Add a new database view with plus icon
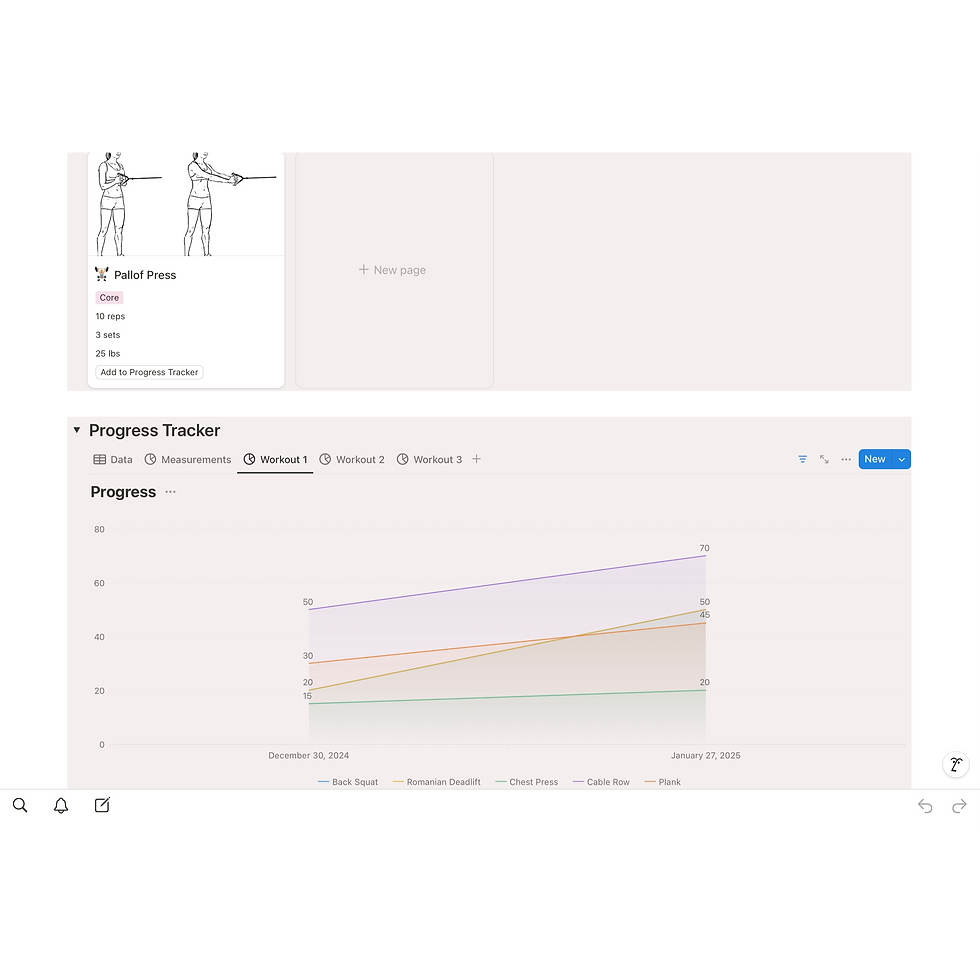The height and width of the screenshot is (980, 980). coord(476,459)
